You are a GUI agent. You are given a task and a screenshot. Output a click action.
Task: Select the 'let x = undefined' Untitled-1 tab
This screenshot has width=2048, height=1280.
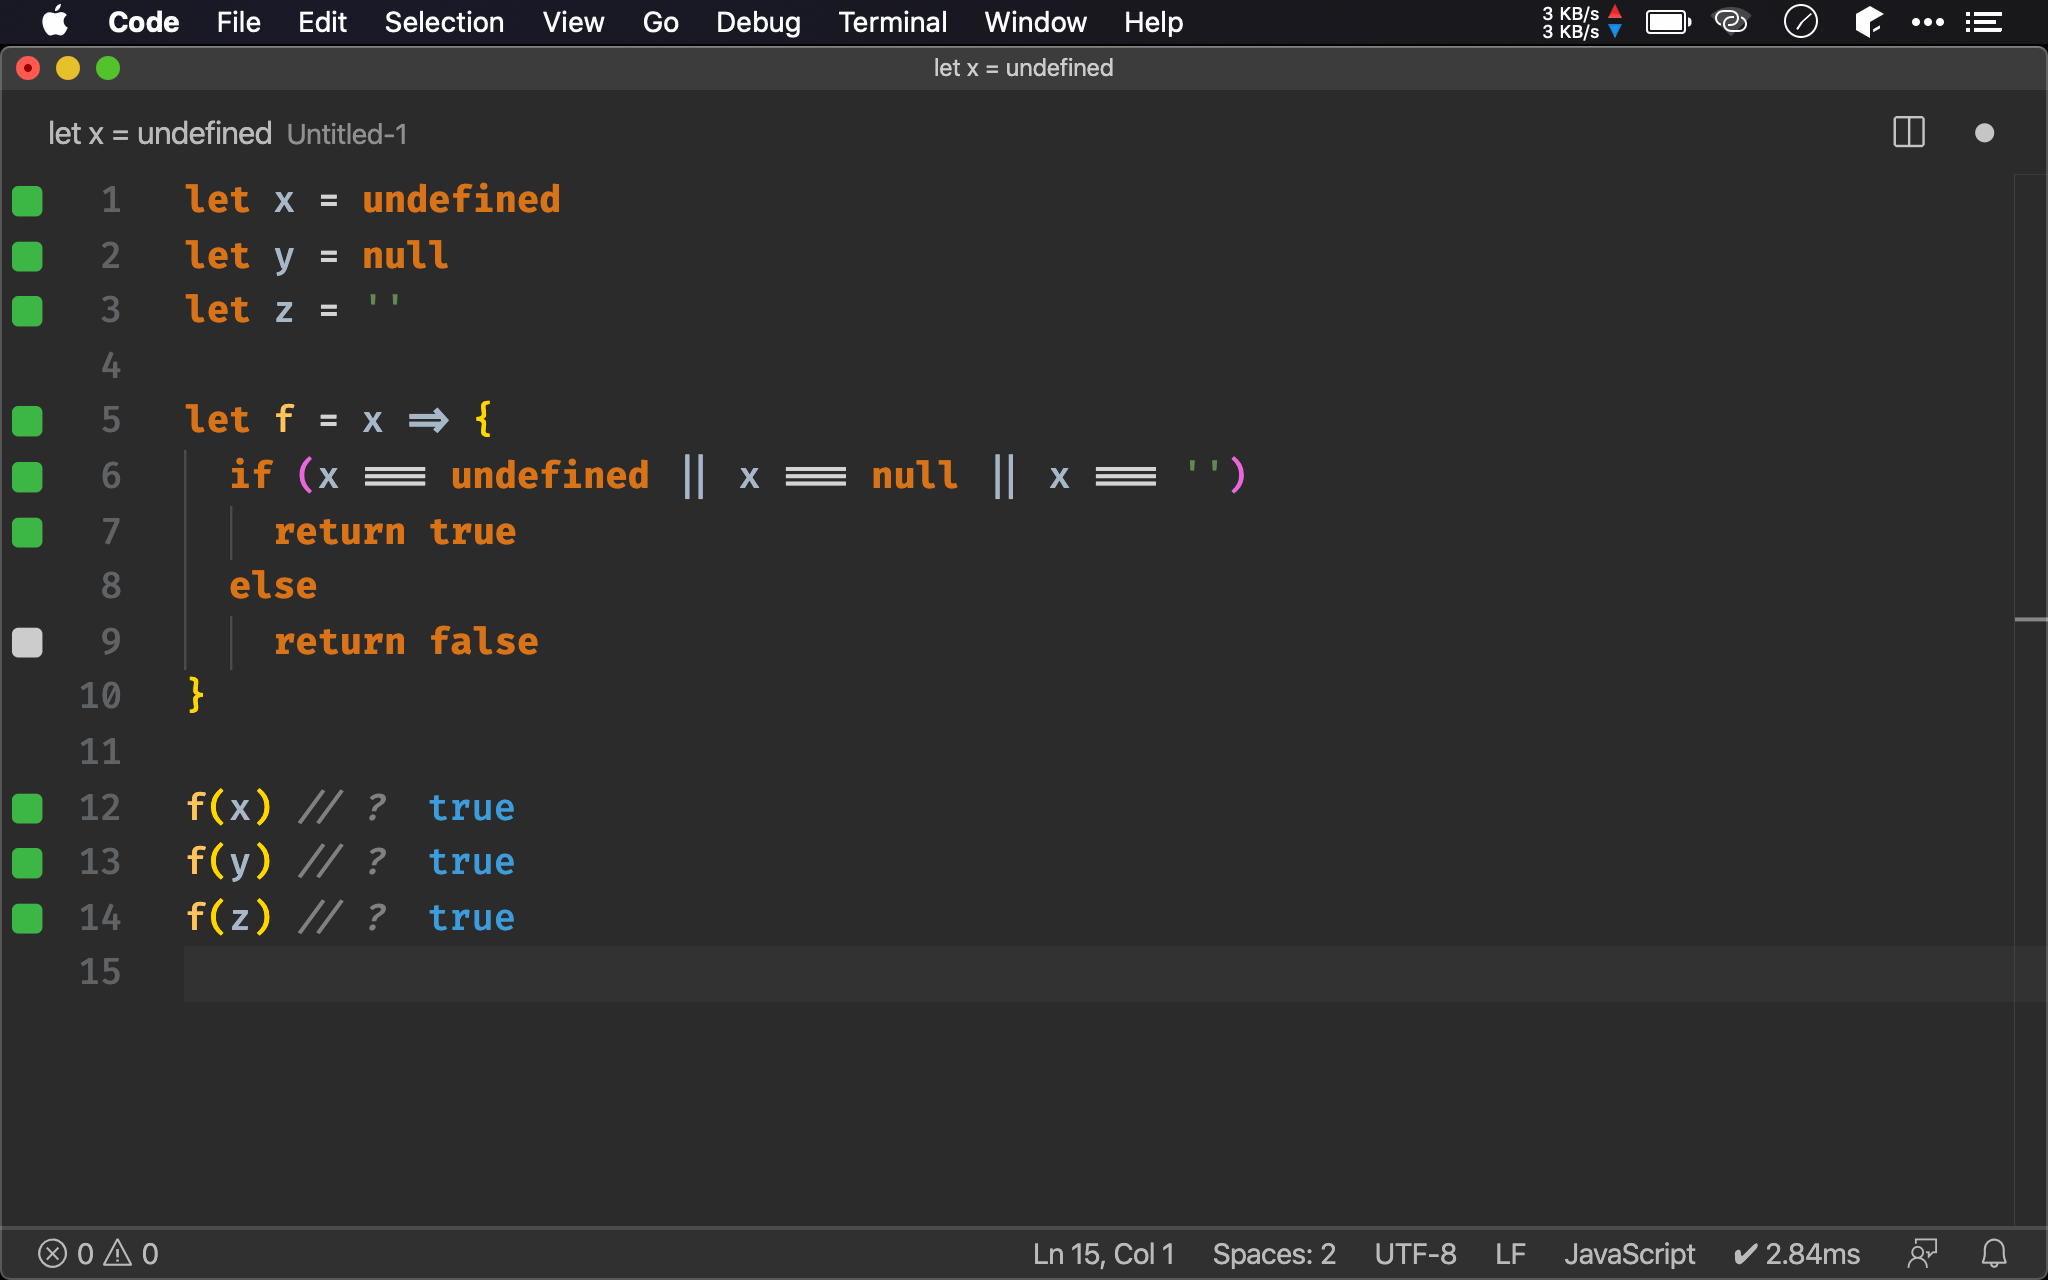(228, 133)
